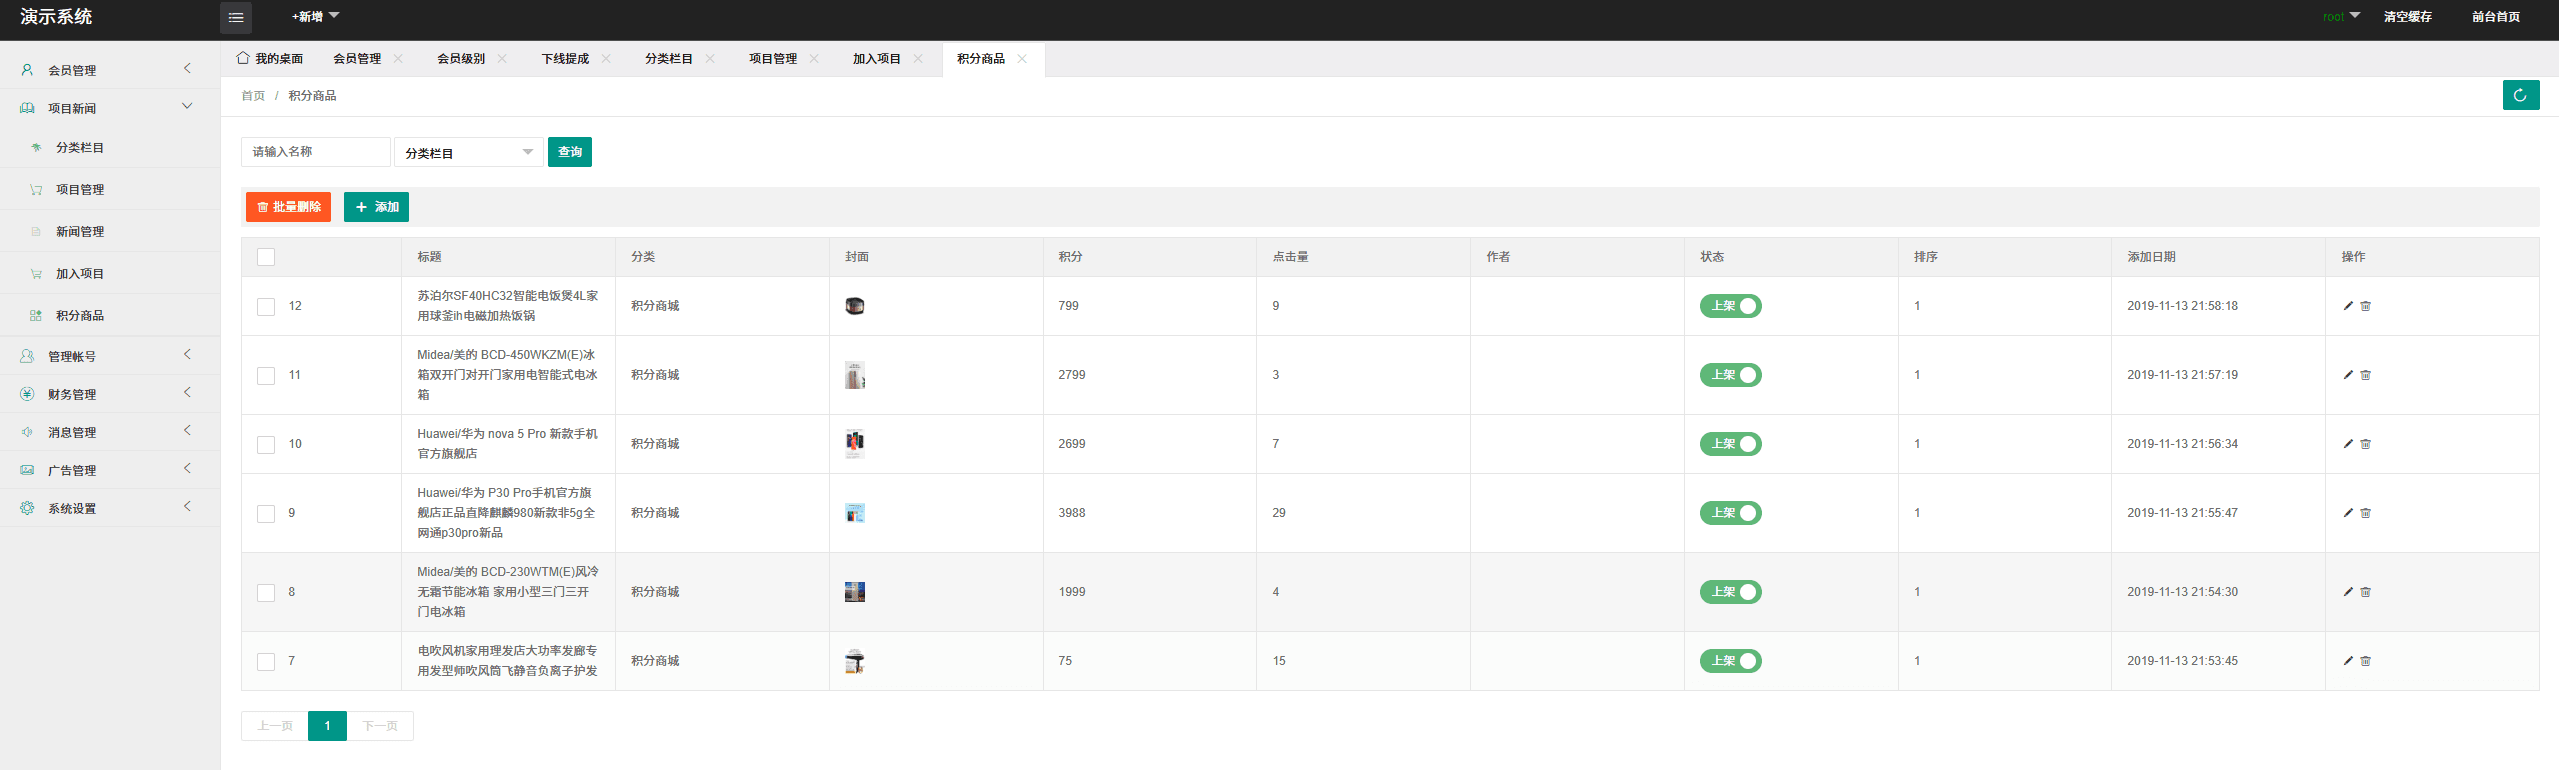Edit row 10 with pencil icon
Image resolution: width=2559 pixels, height=770 pixels.
[2348, 444]
